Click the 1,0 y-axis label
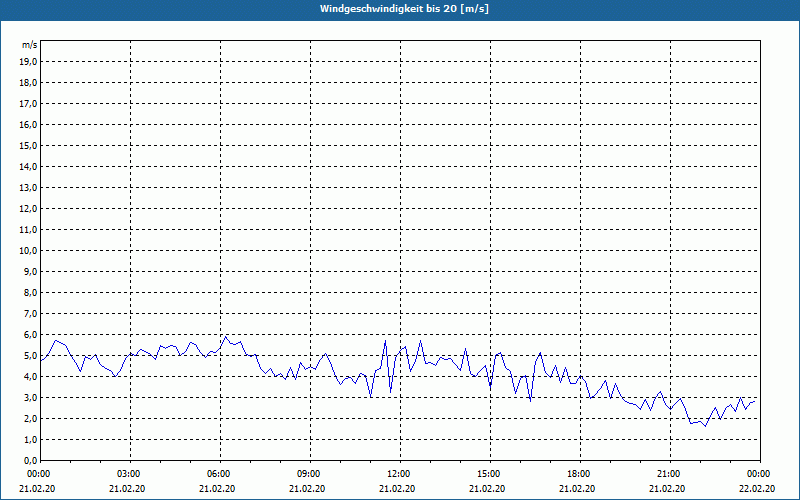800x500 pixels. pos(30,439)
